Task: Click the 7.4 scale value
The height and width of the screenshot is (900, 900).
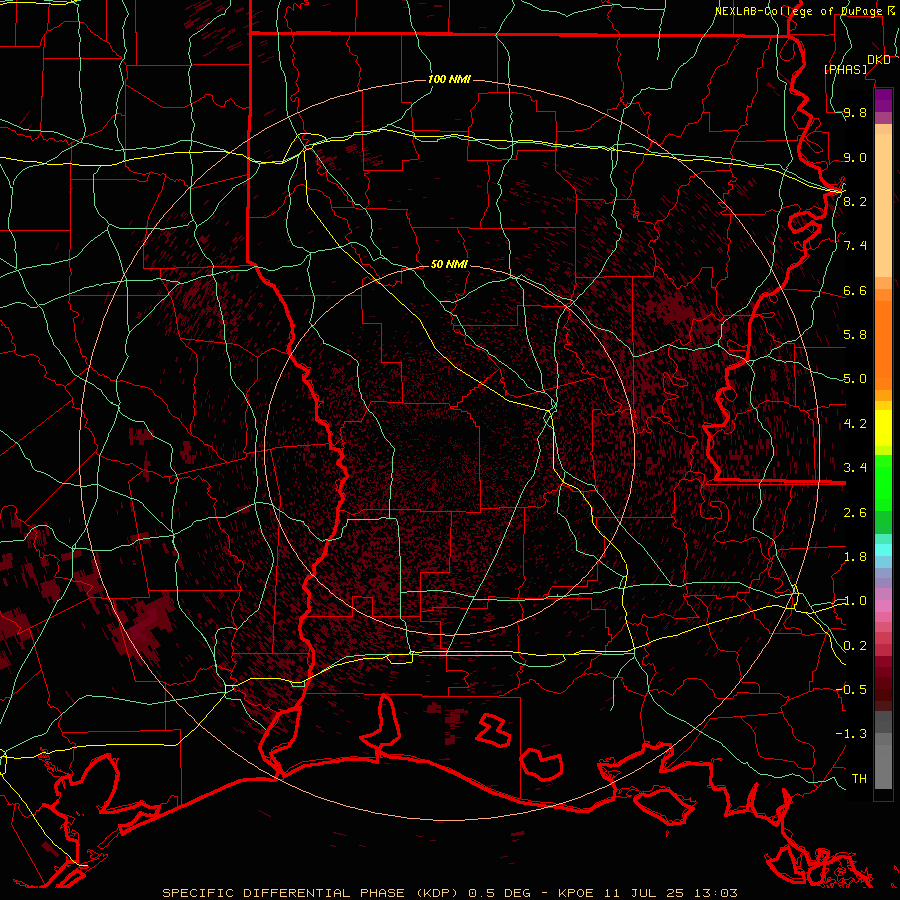Action: [x=855, y=246]
